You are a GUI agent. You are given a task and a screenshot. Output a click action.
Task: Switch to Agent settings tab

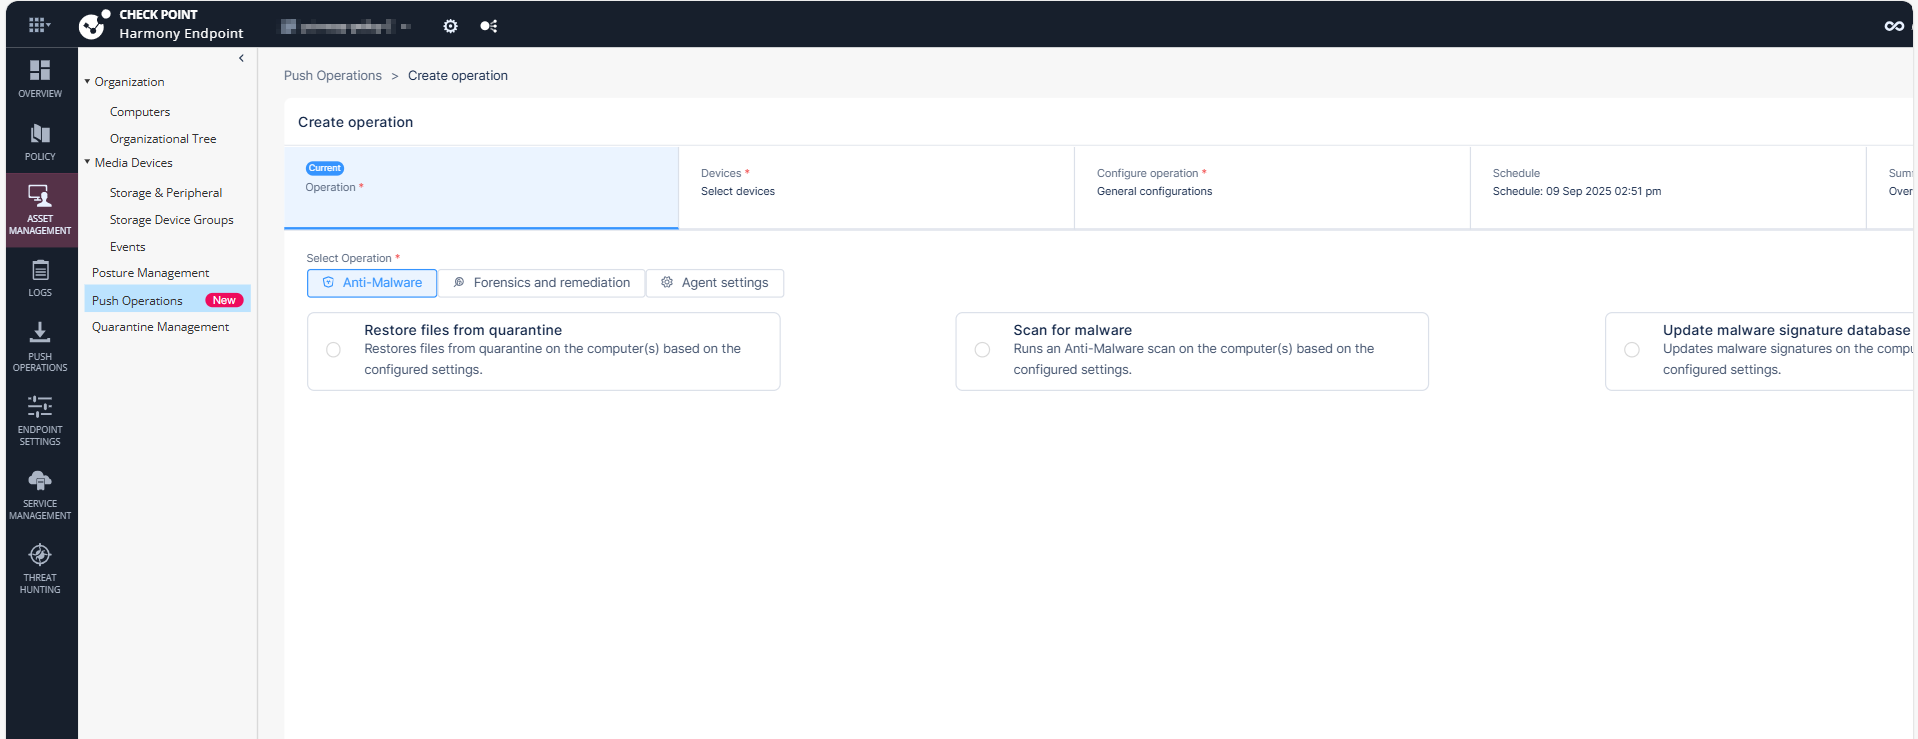pos(714,283)
